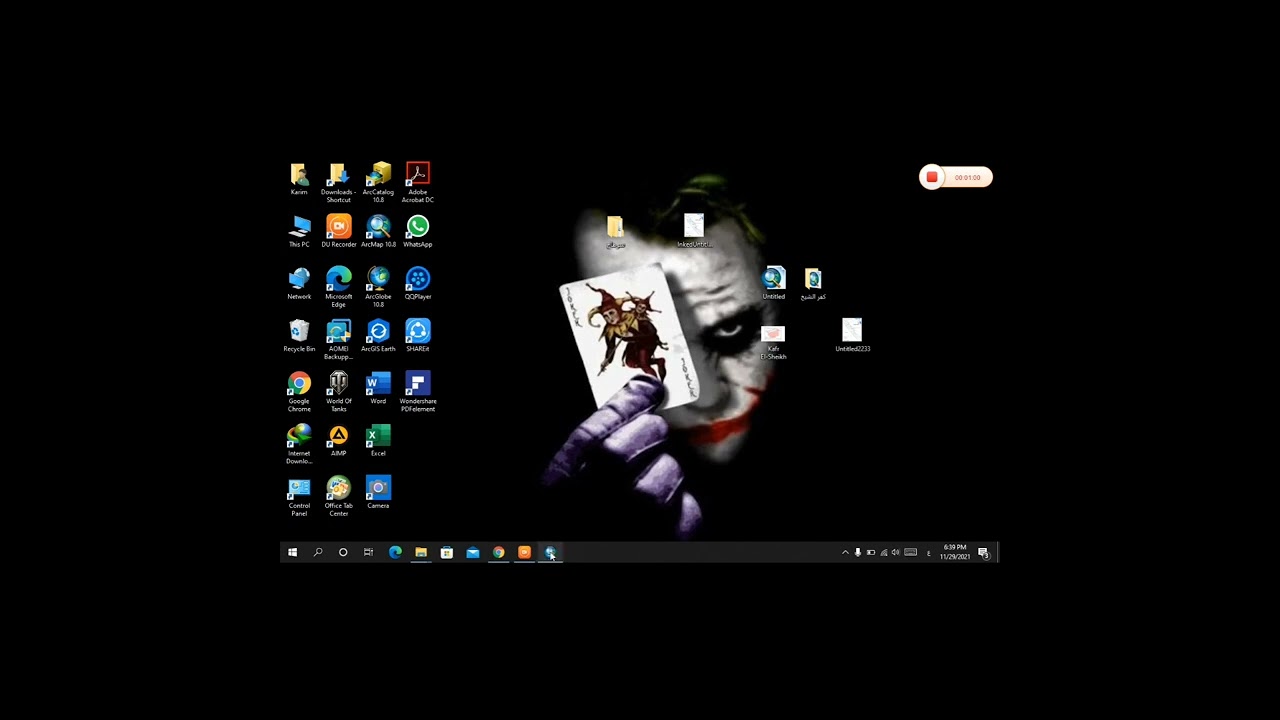Open the volume control in the tray

pyautogui.click(x=896, y=552)
